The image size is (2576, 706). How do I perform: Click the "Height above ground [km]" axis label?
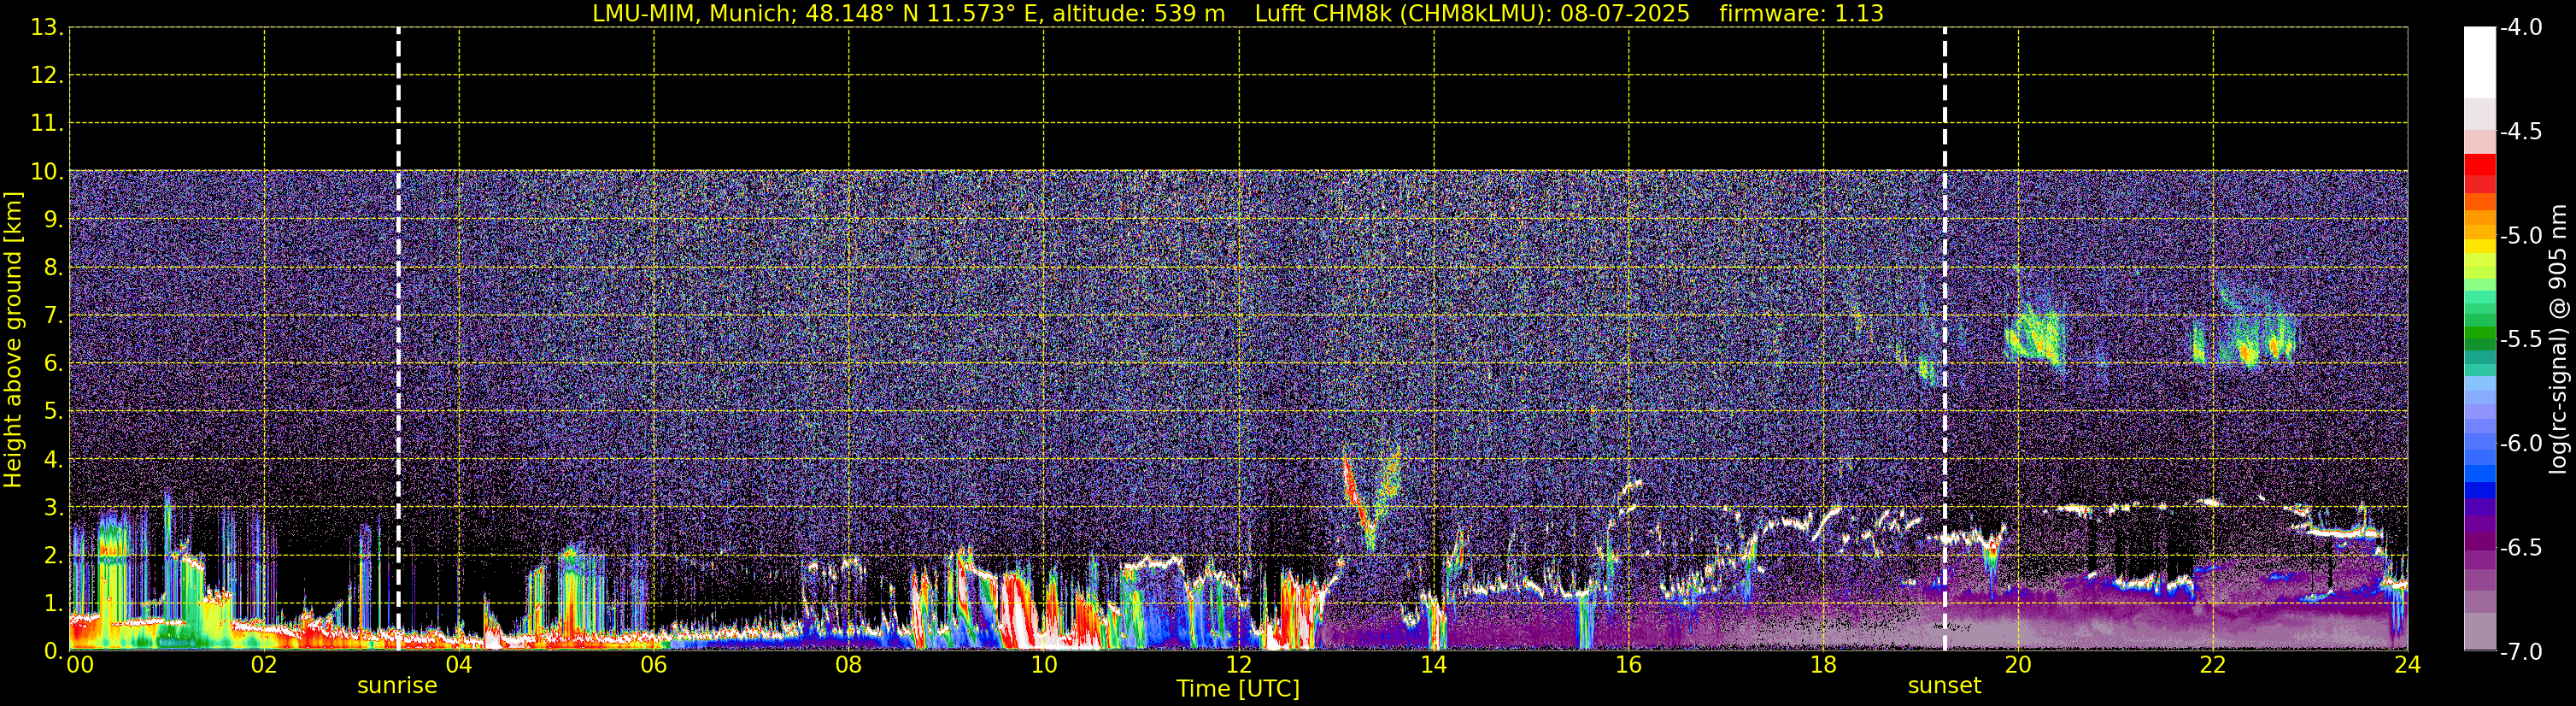[x=13, y=340]
